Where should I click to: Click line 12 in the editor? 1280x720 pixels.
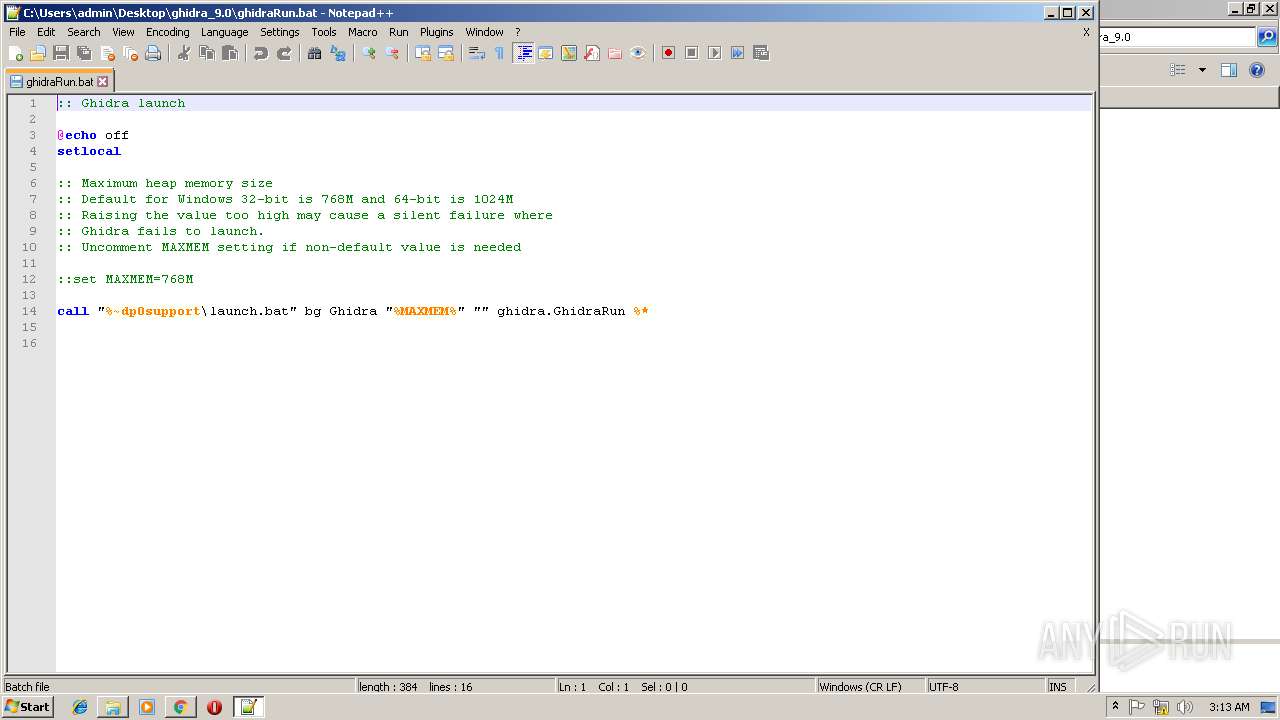[125, 279]
